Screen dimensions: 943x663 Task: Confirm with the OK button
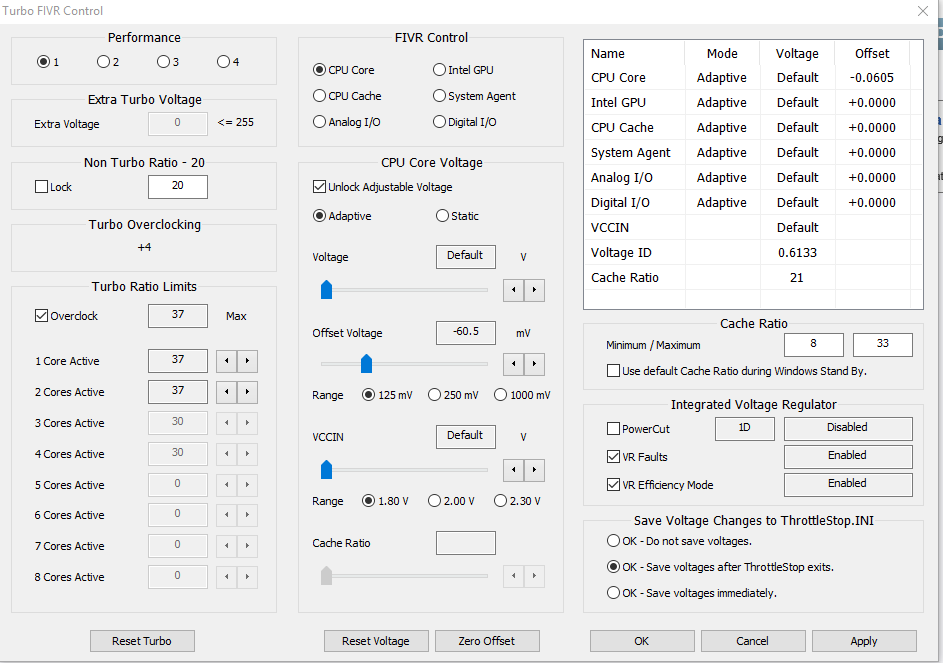click(642, 641)
